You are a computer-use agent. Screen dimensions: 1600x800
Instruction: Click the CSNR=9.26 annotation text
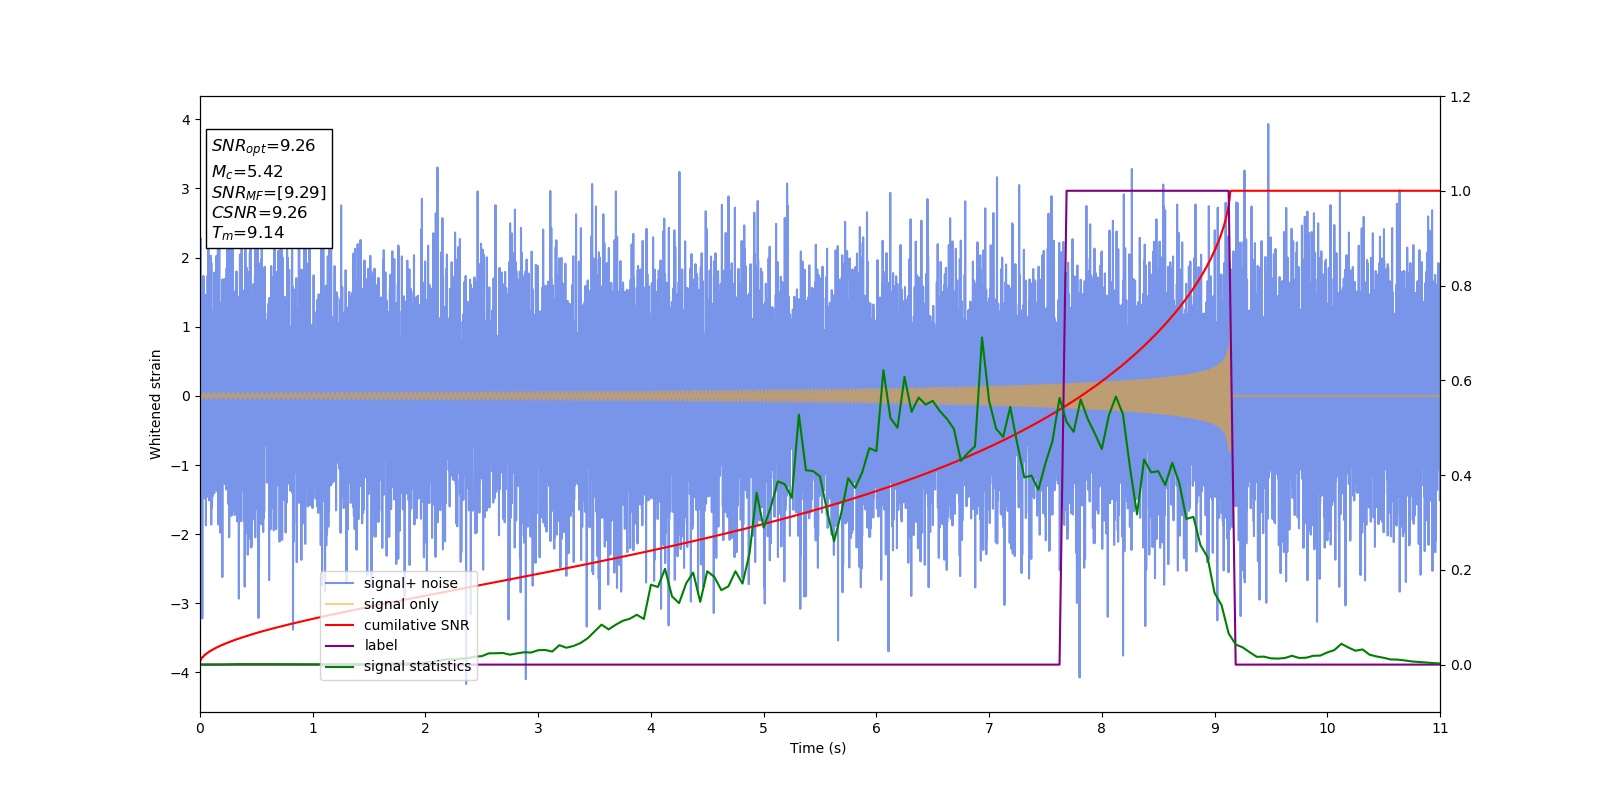click(x=259, y=212)
